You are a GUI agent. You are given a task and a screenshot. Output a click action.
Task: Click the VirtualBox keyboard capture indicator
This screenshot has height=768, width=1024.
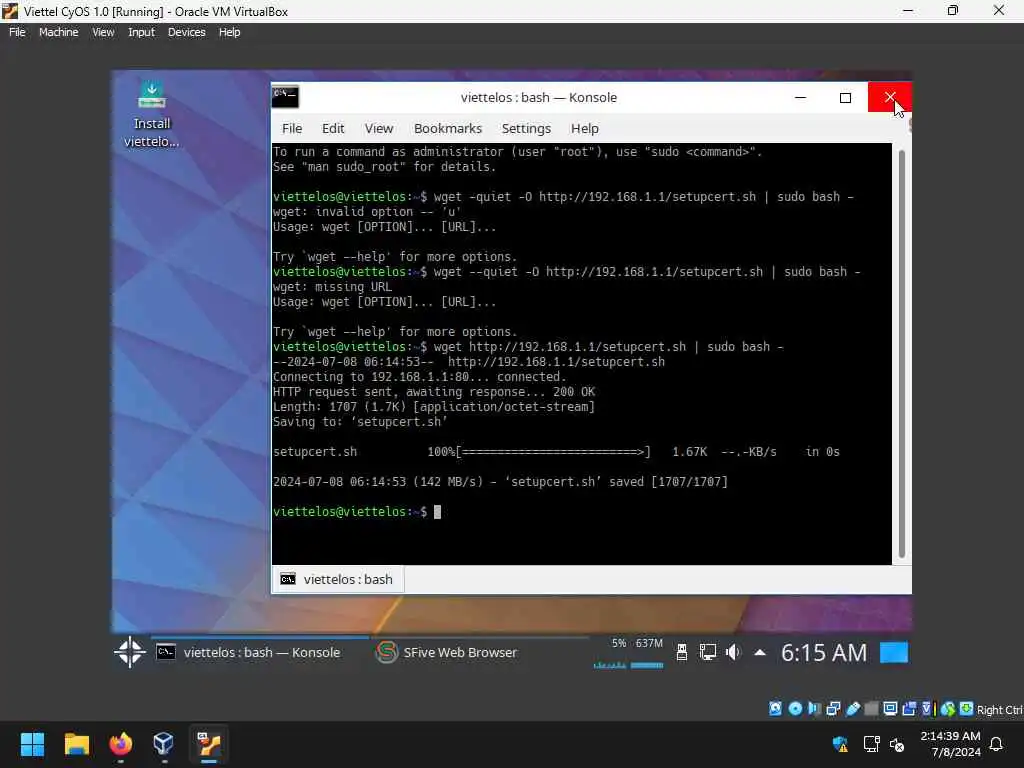(x=967, y=709)
